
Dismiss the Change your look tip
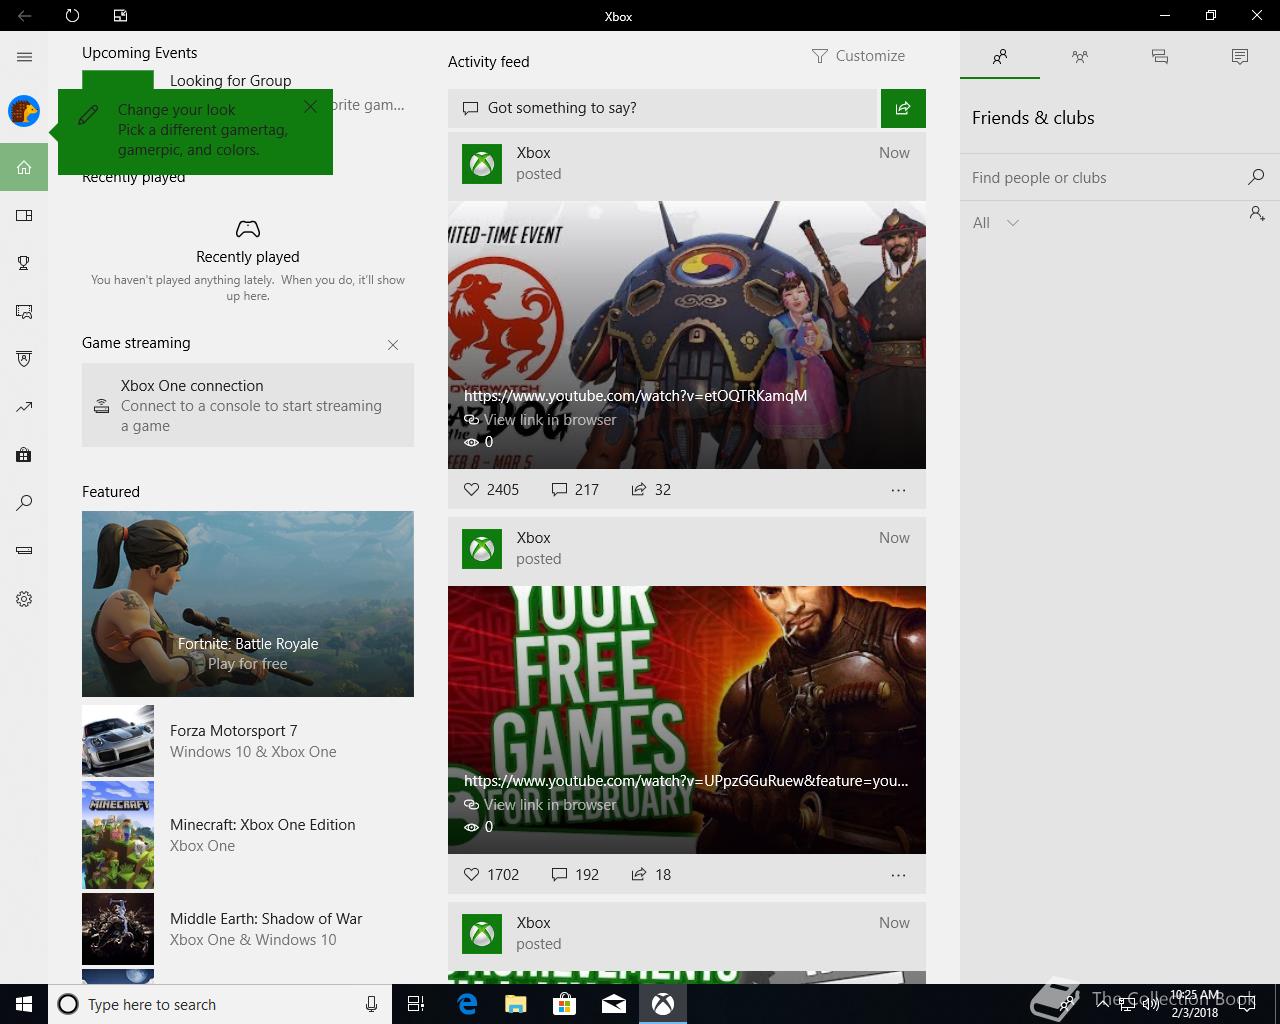[x=310, y=106]
